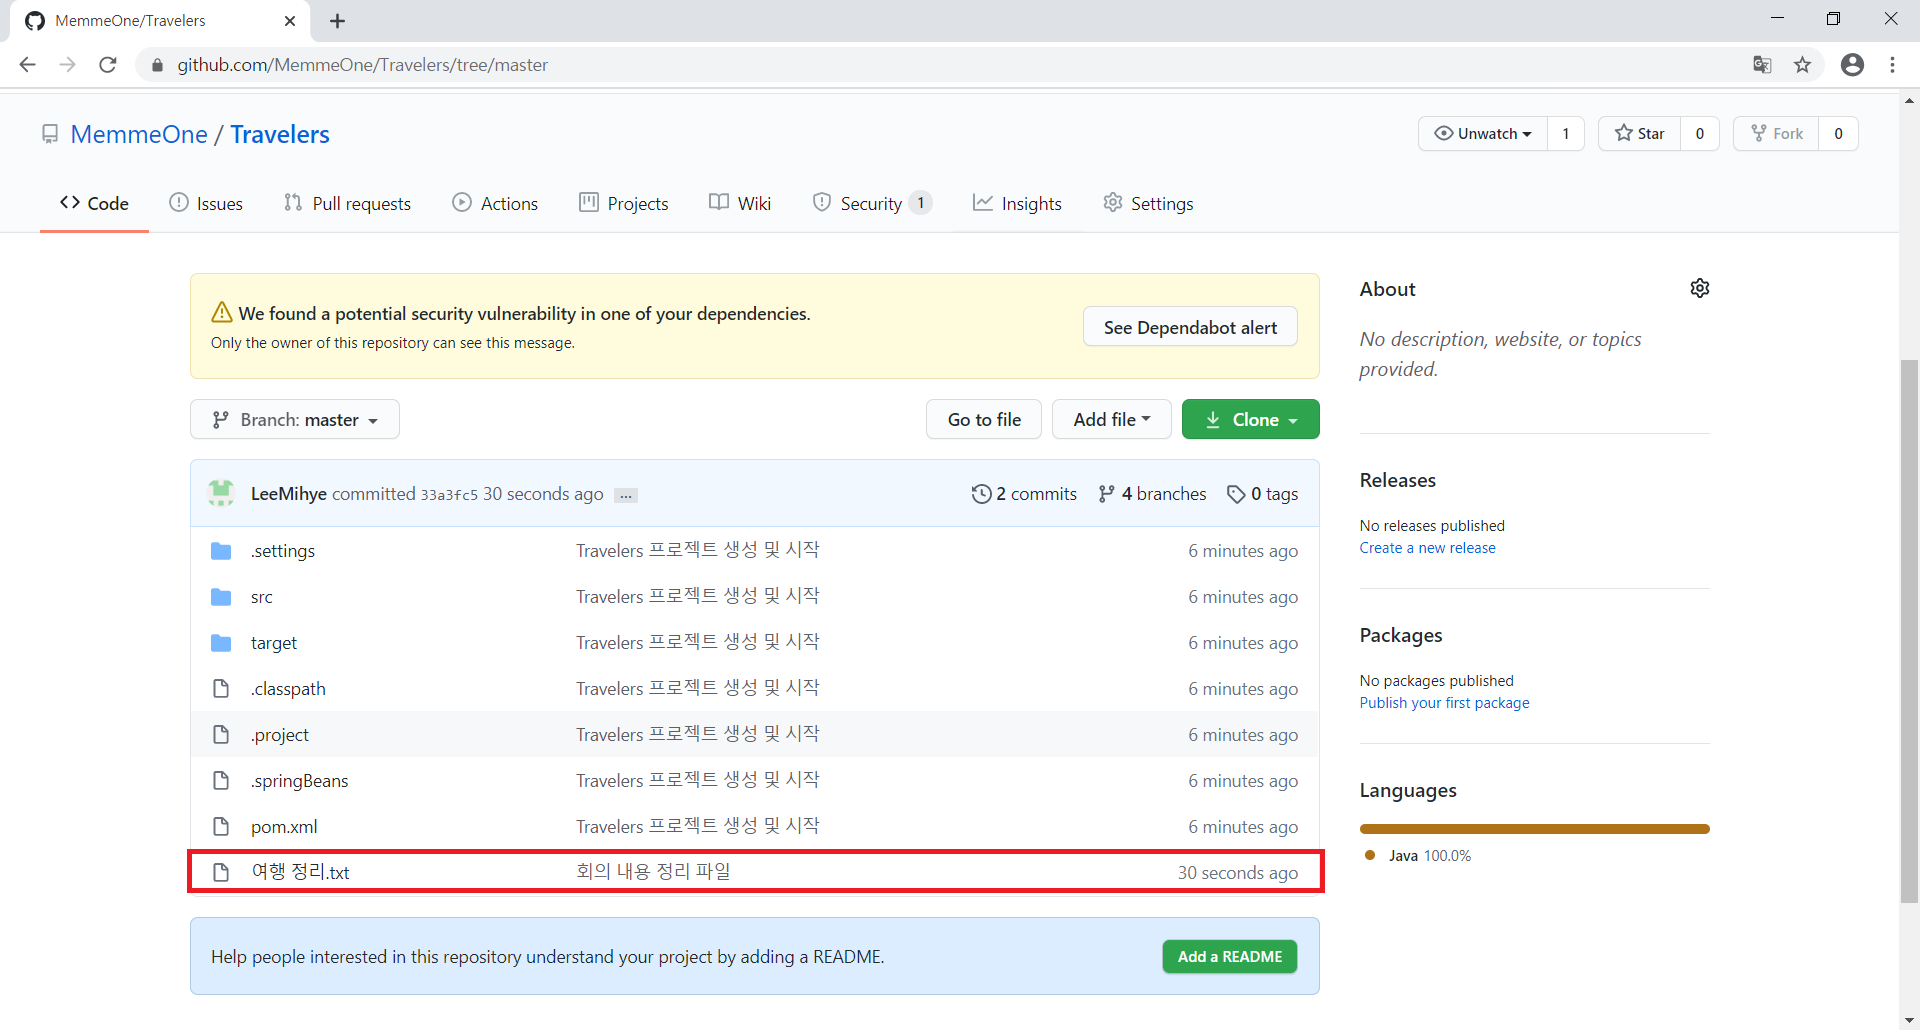The image size is (1920, 1030).
Task: Click the Java 100.0% language link
Action: click(1418, 856)
